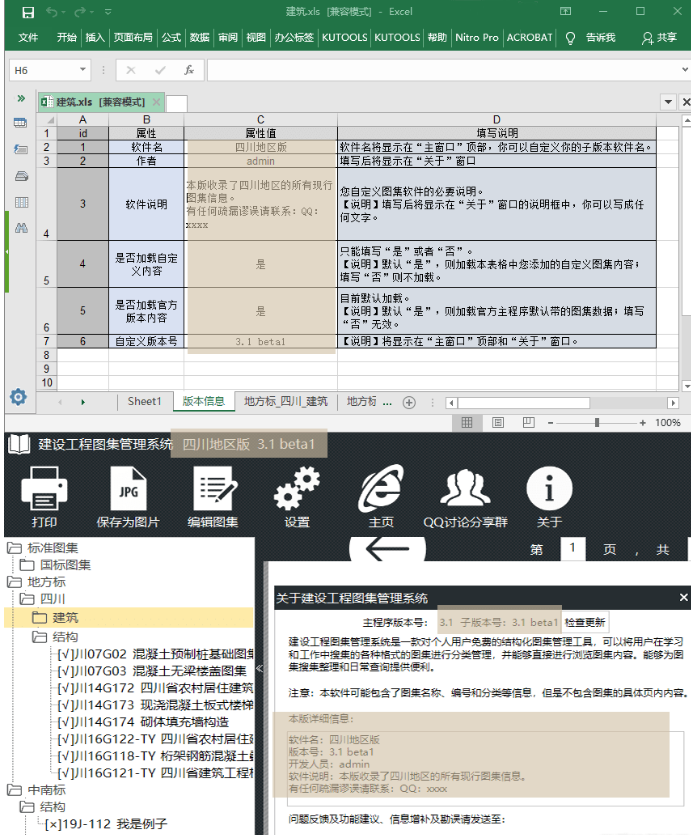Open the QQ讨论分享群 icon

465,497
